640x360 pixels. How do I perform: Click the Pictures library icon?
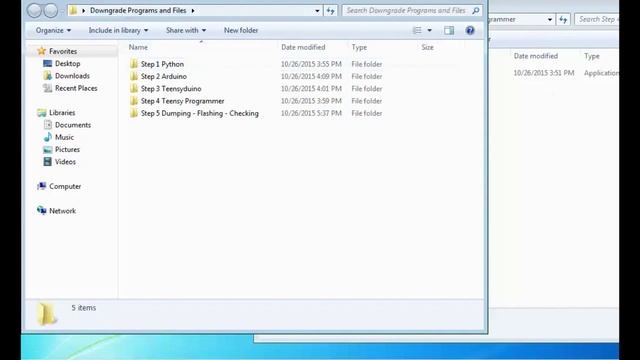pyautogui.click(x=48, y=149)
